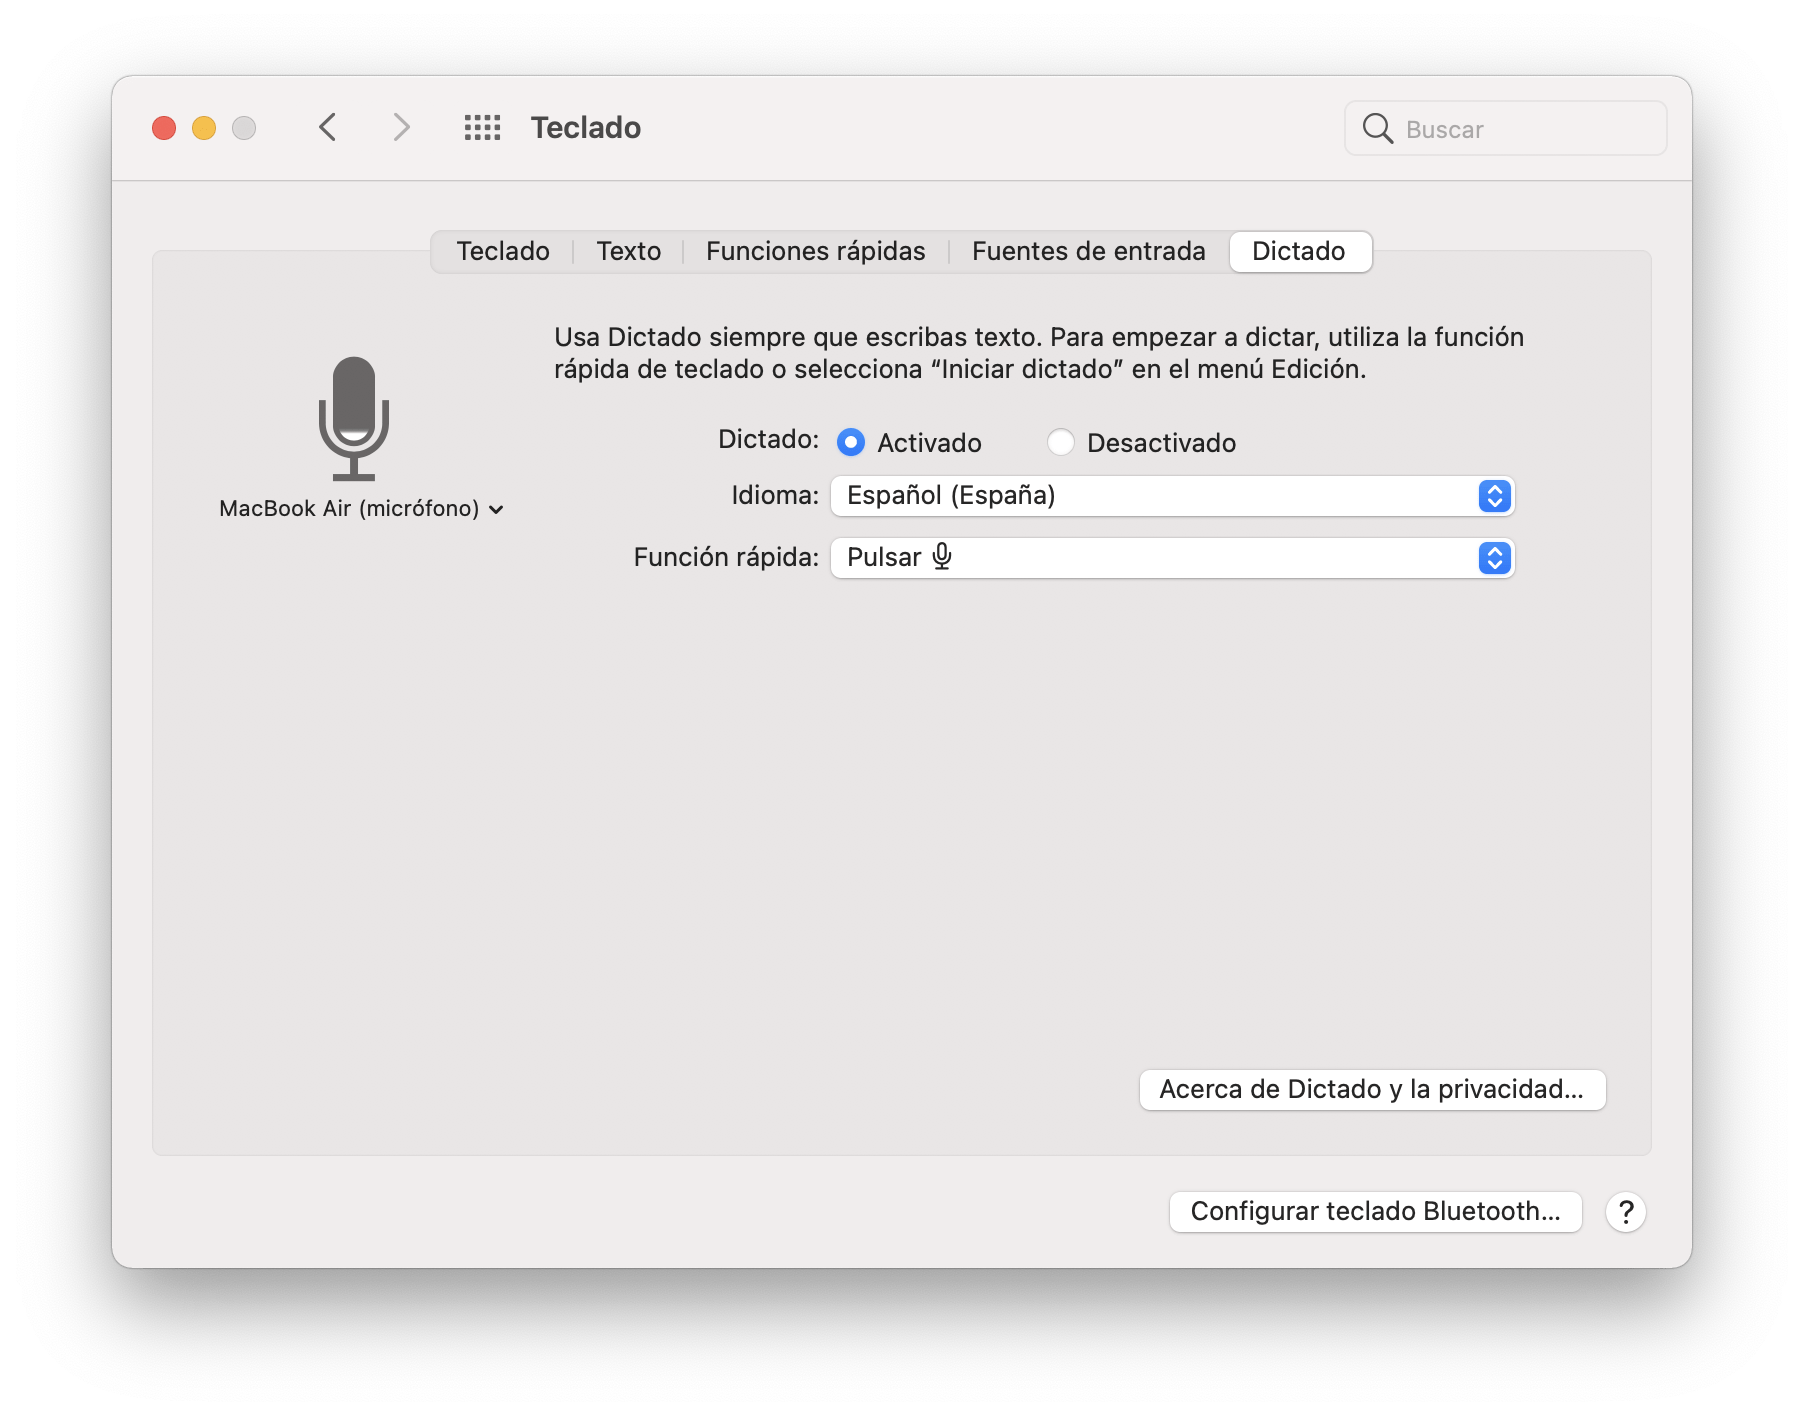1804x1416 pixels.
Task: Click the large microphone illustration
Action: point(356,418)
